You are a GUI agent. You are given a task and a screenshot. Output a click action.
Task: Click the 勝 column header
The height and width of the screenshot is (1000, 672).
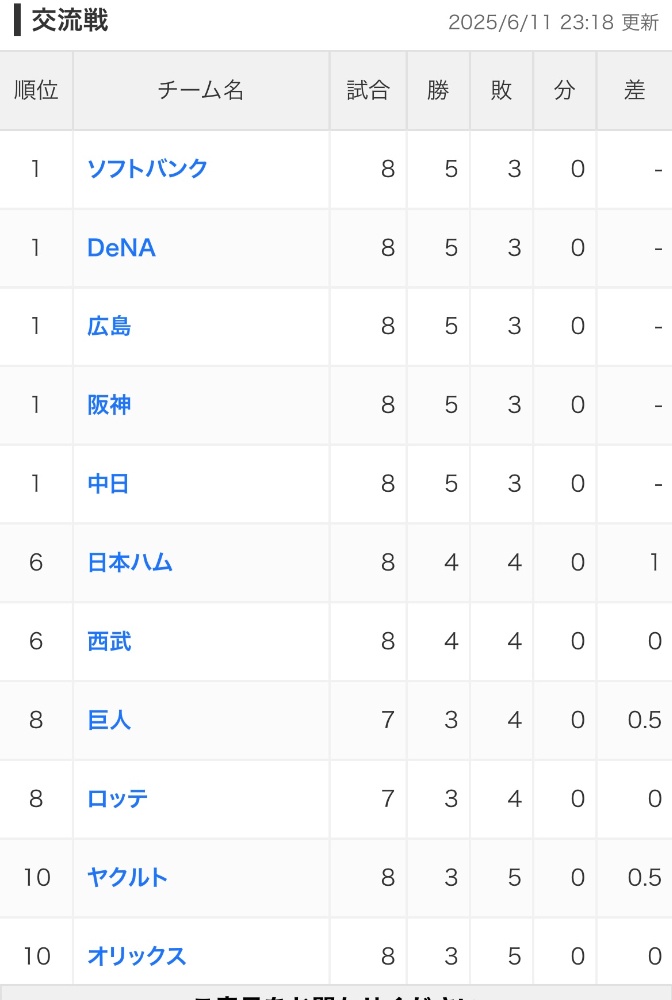tap(438, 91)
